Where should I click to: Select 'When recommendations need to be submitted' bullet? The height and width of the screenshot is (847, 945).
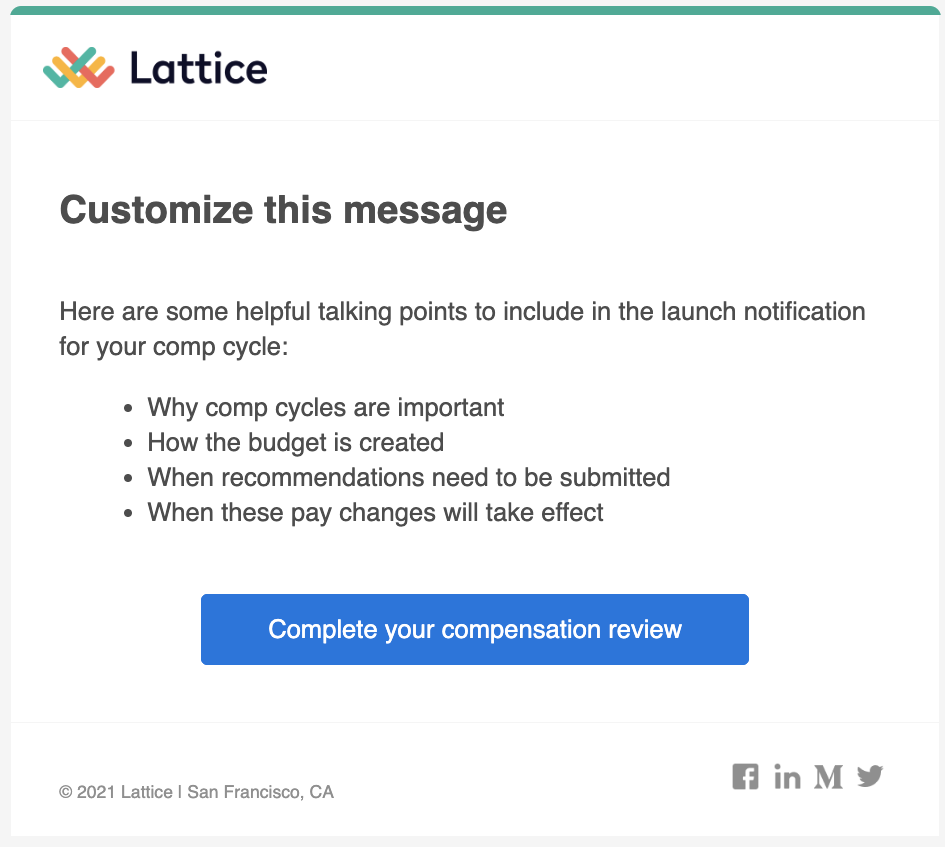[x=408, y=477]
